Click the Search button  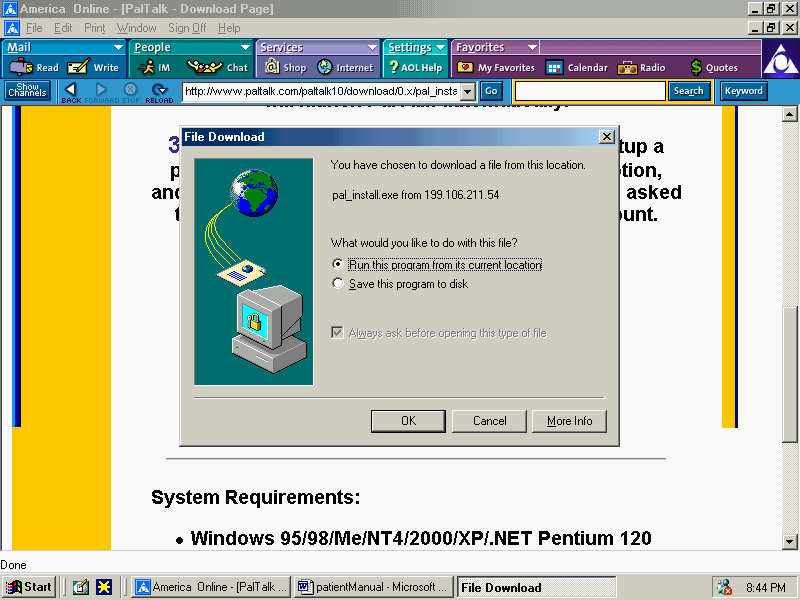click(689, 91)
